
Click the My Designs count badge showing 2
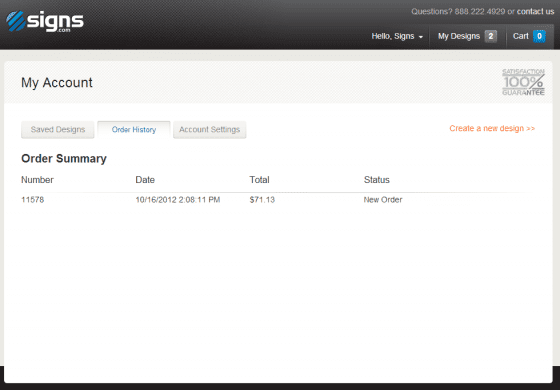491,36
